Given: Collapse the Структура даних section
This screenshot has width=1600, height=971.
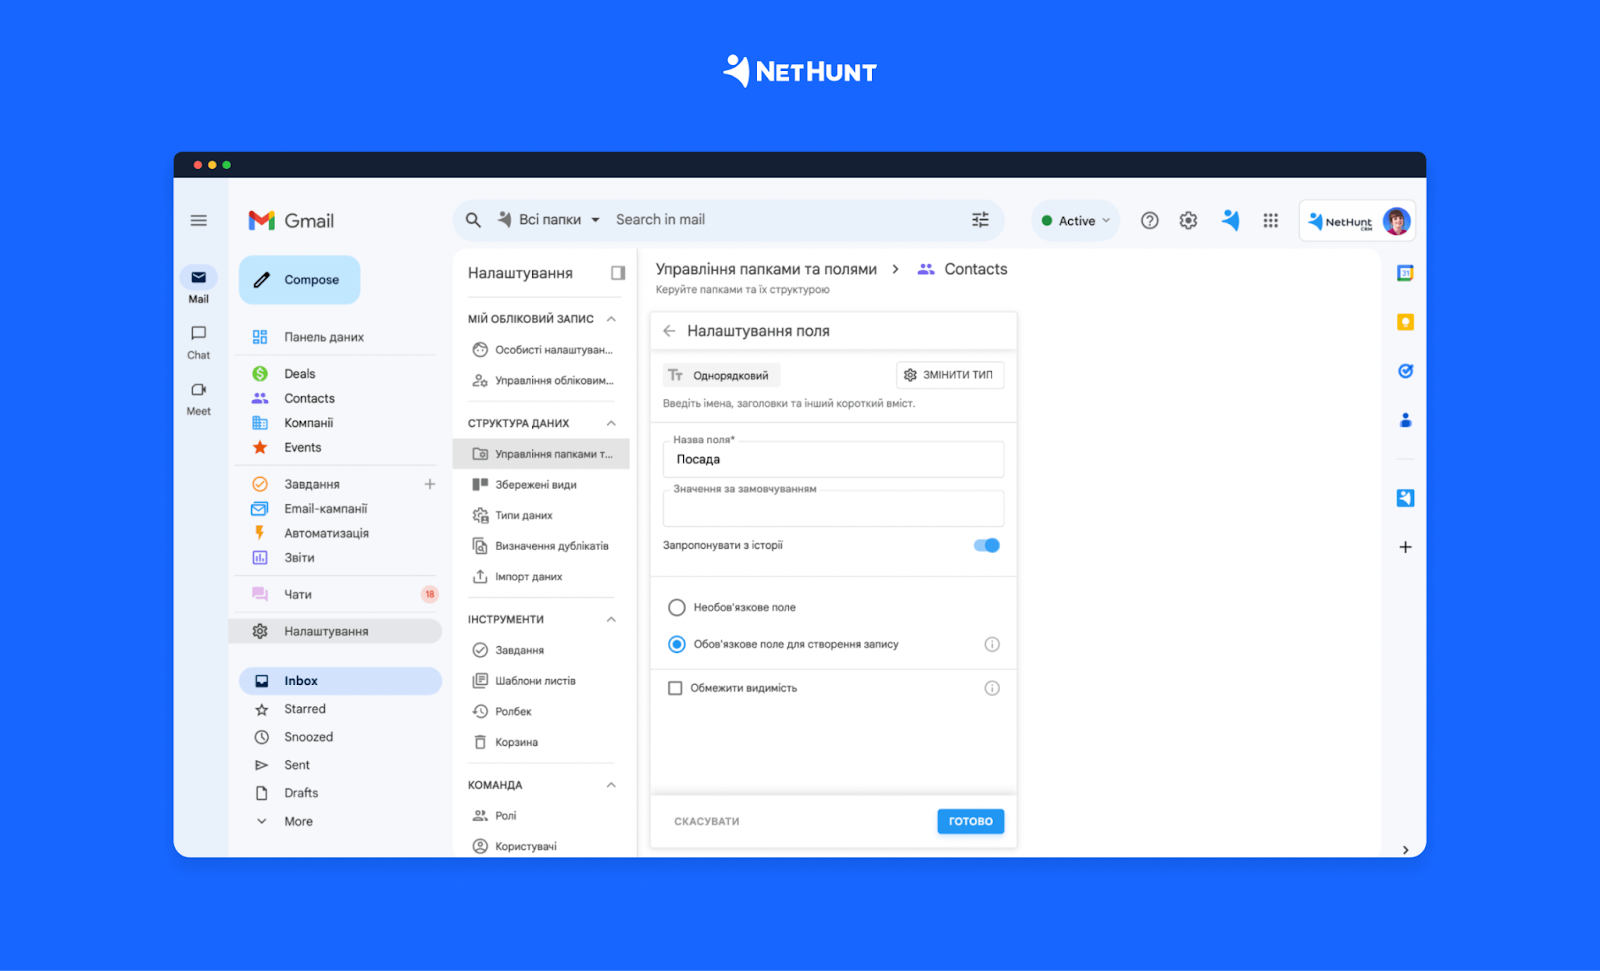Looking at the screenshot, I should click(x=611, y=423).
